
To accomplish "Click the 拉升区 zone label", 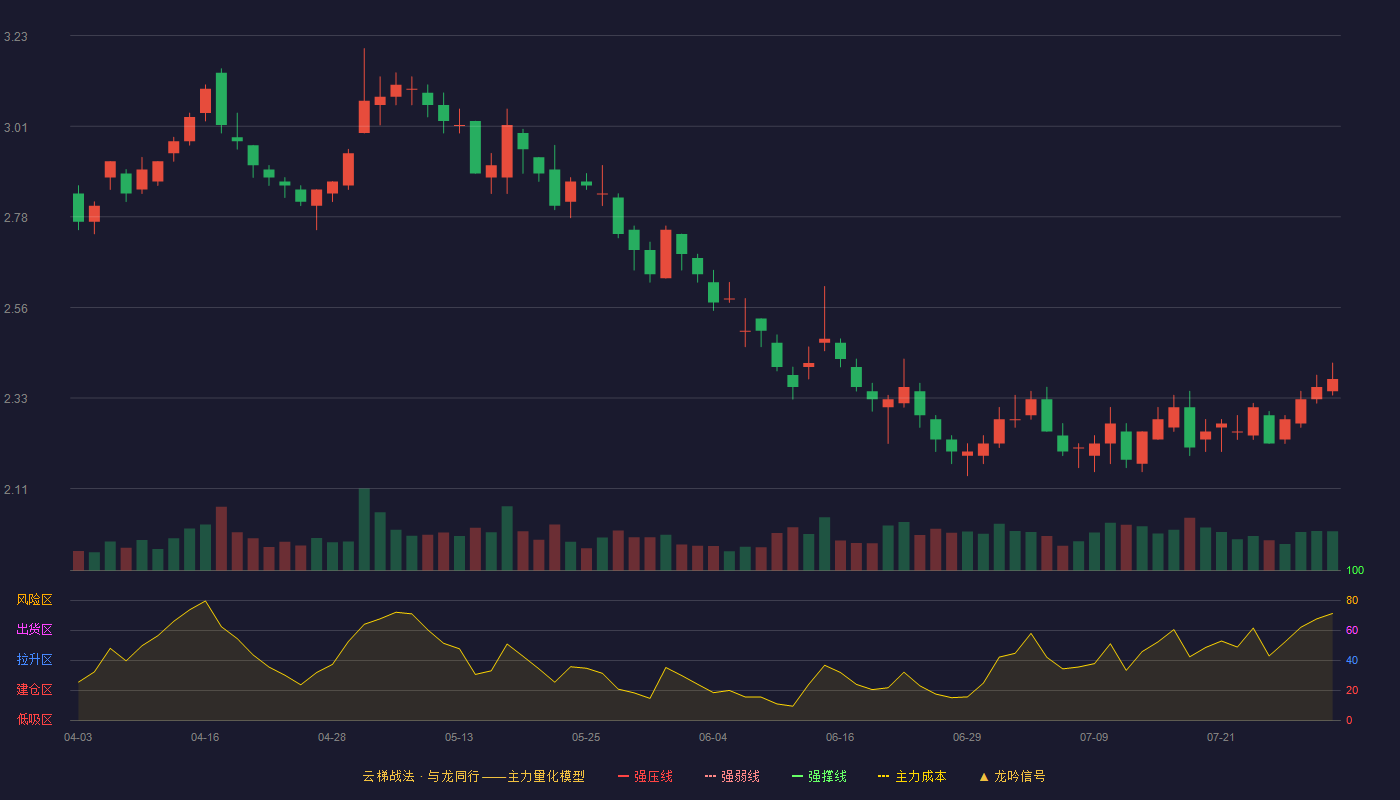I will pyautogui.click(x=34, y=660).
